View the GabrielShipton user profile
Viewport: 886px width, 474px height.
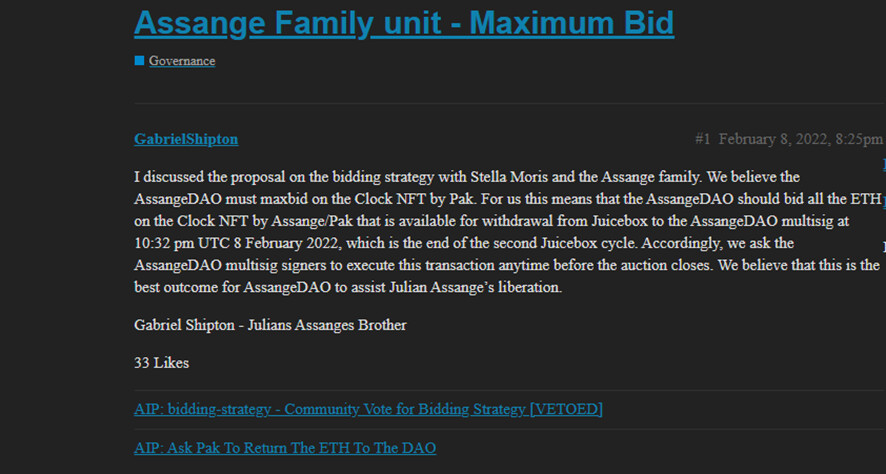tap(186, 139)
